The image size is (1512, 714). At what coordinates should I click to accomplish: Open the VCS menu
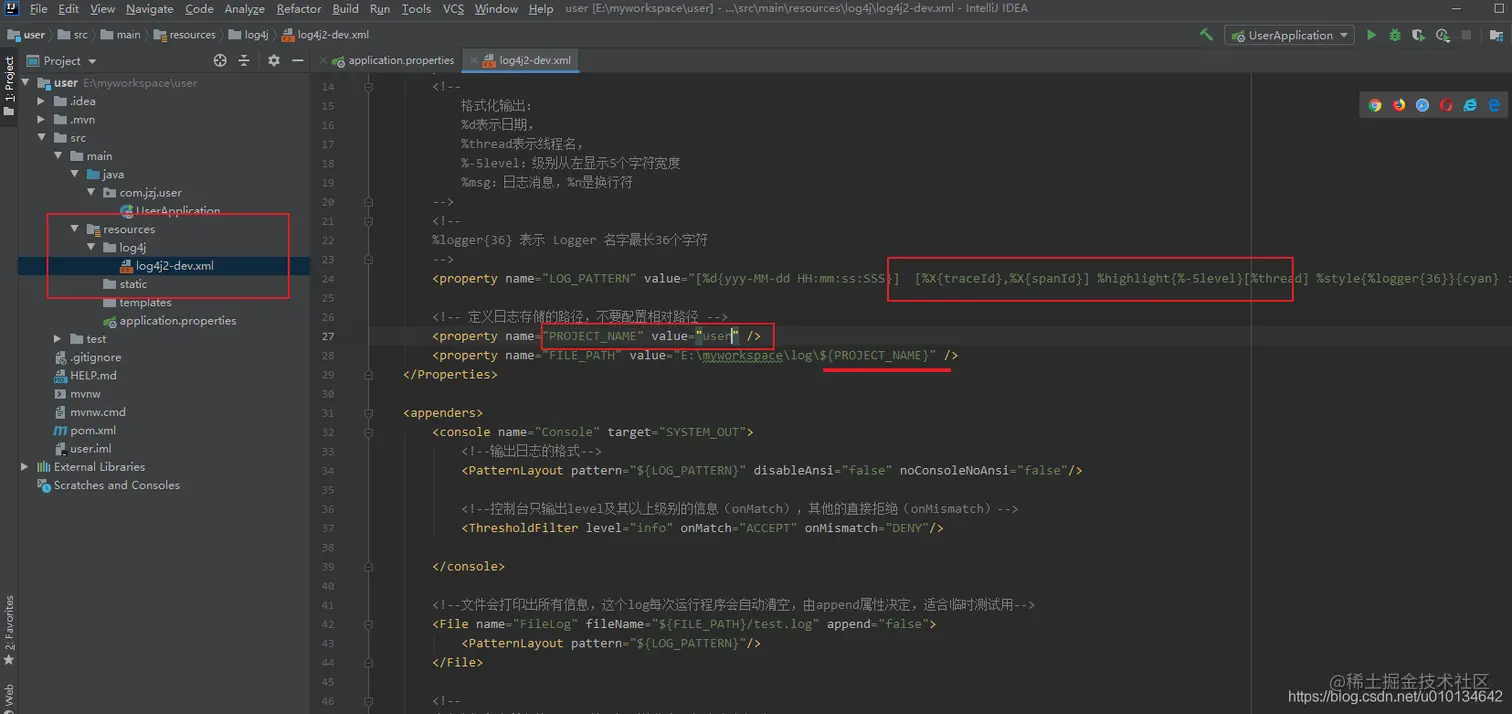click(x=453, y=9)
